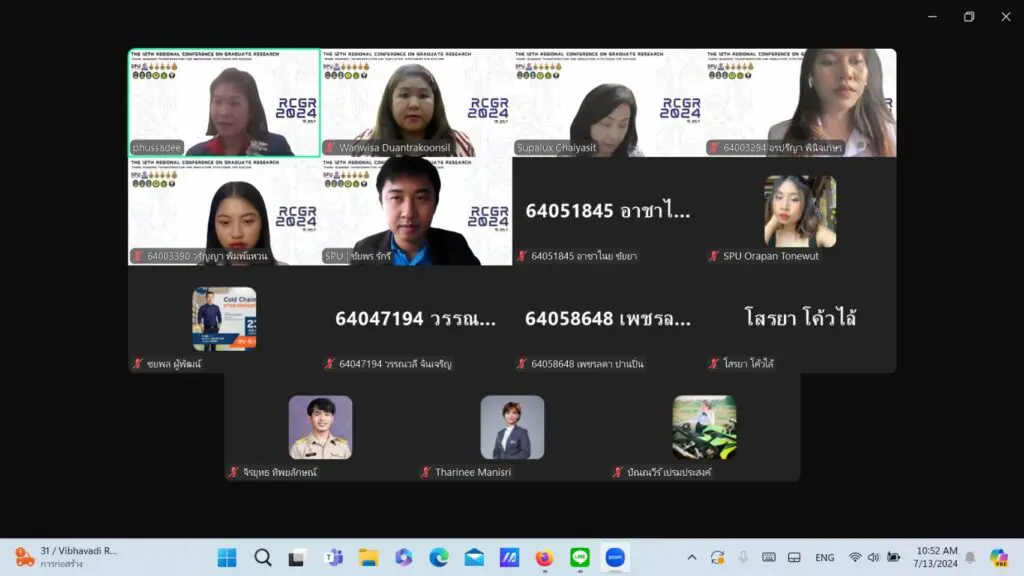Select the large 64047194 name tile
The height and width of the screenshot is (576, 1024).
coord(415,319)
